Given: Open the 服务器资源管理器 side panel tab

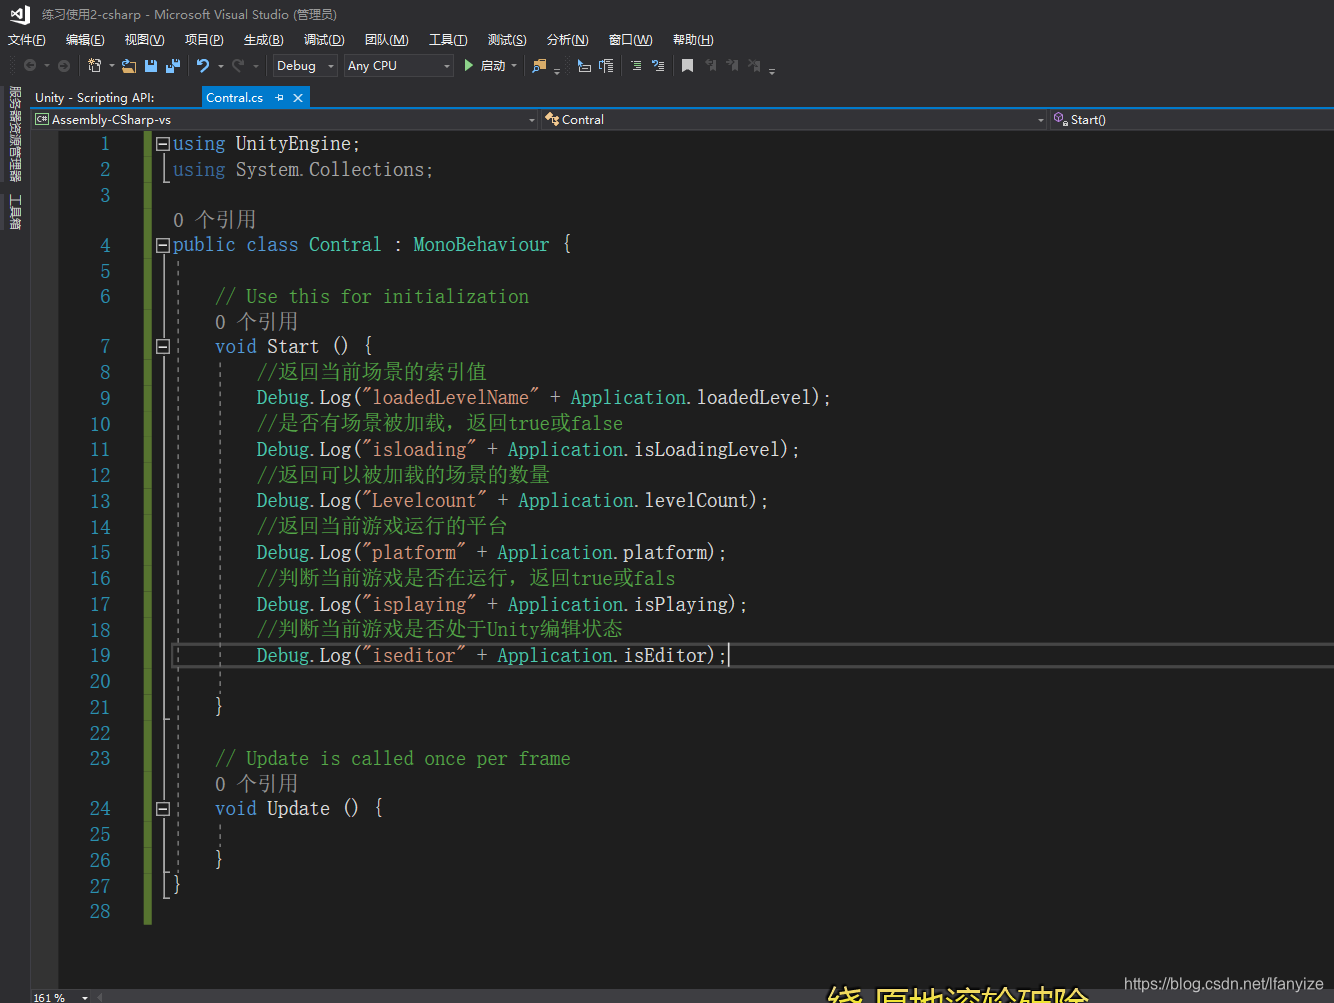Looking at the screenshot, I should (15, 133).
